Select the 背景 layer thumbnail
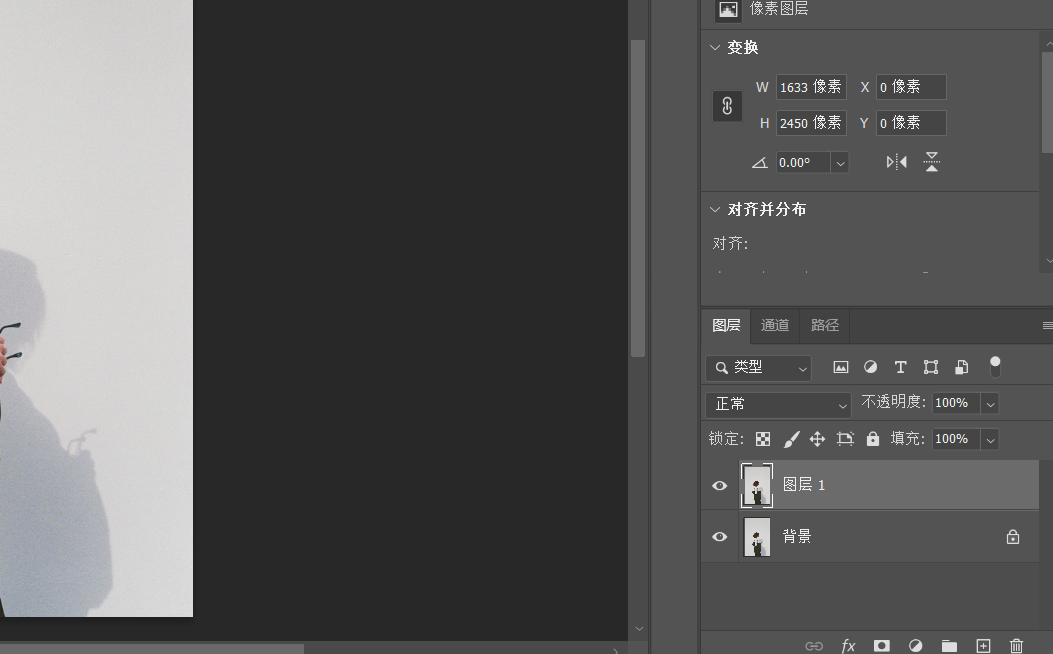 757,536
